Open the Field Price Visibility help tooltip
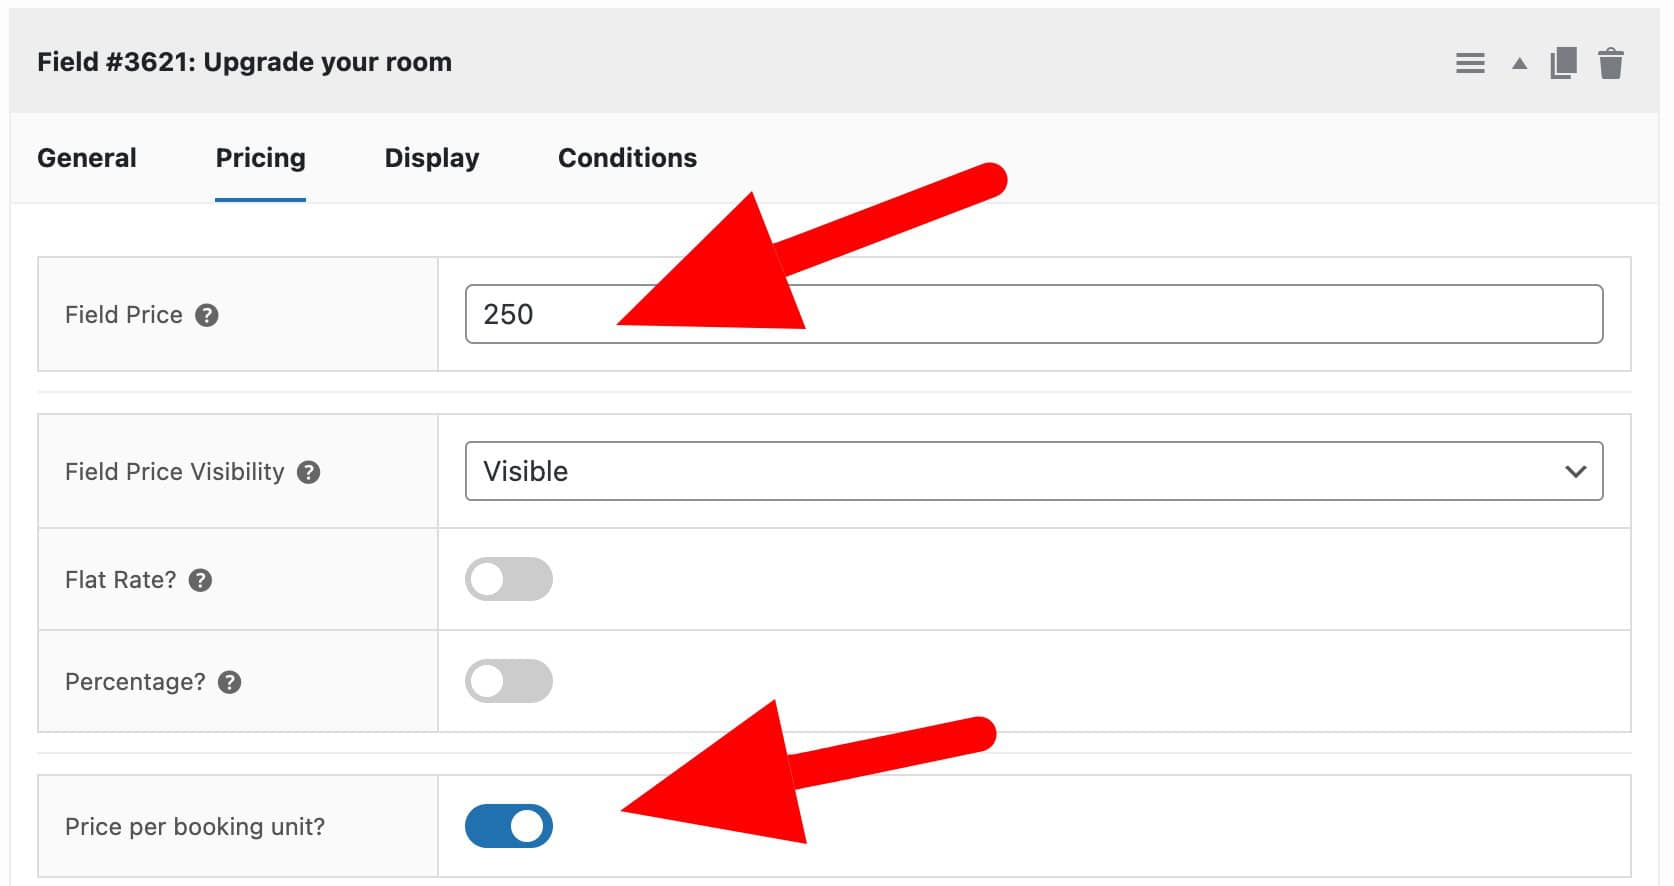This screenshot has width=1674, height=886. coord(310,472)
